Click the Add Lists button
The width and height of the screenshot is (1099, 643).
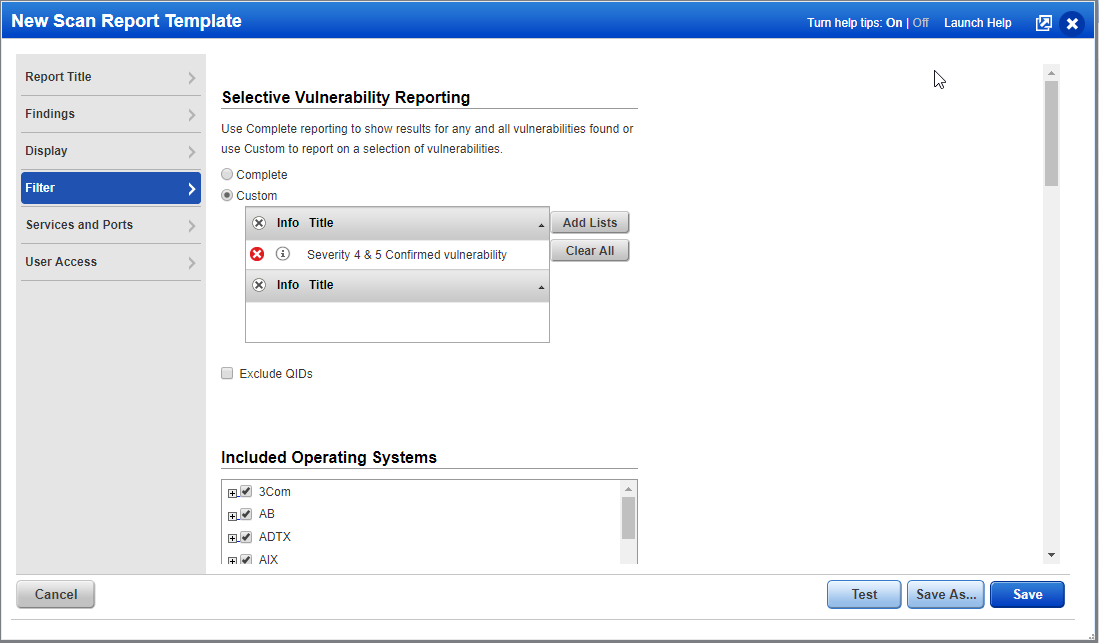(x=589, y=222)
